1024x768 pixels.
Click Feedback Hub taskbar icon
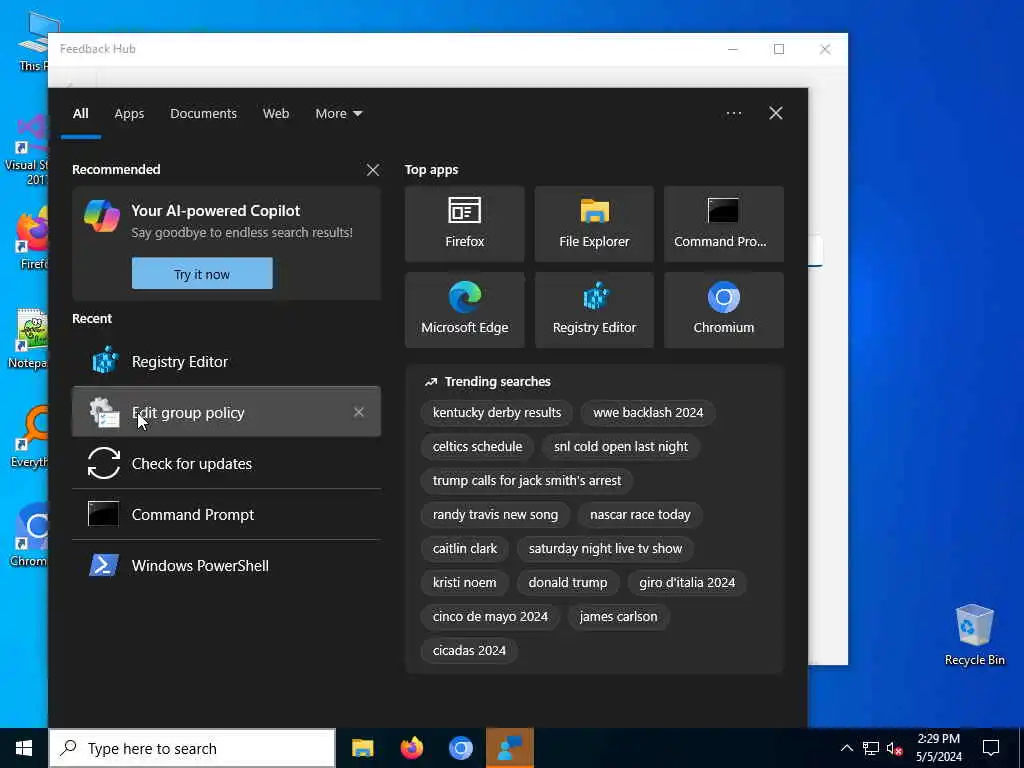click(510, 748)
